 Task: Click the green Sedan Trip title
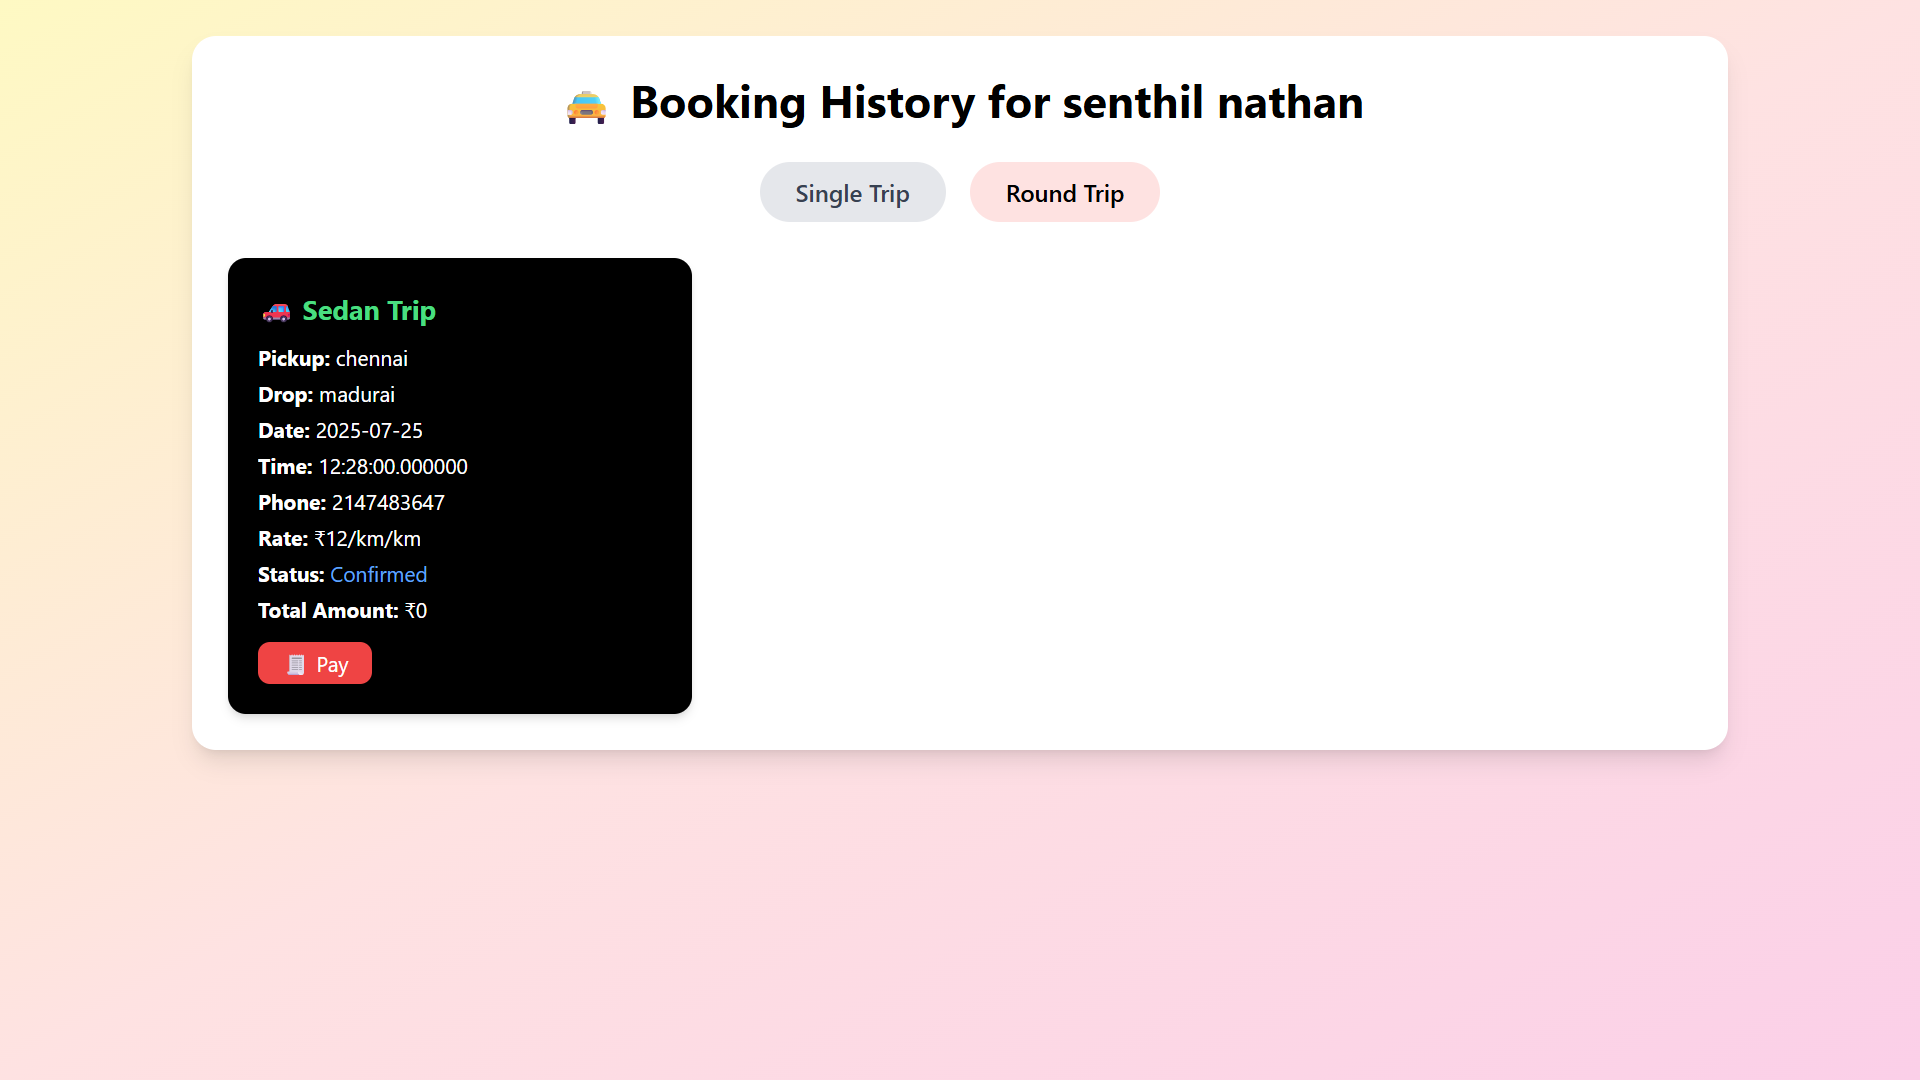tap(369, 311)
